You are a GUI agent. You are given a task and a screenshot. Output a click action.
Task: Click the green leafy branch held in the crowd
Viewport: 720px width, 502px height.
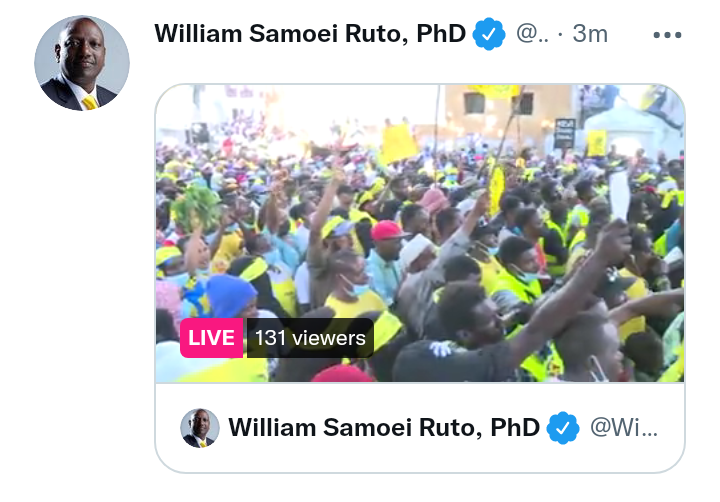(x=196, y=208)
